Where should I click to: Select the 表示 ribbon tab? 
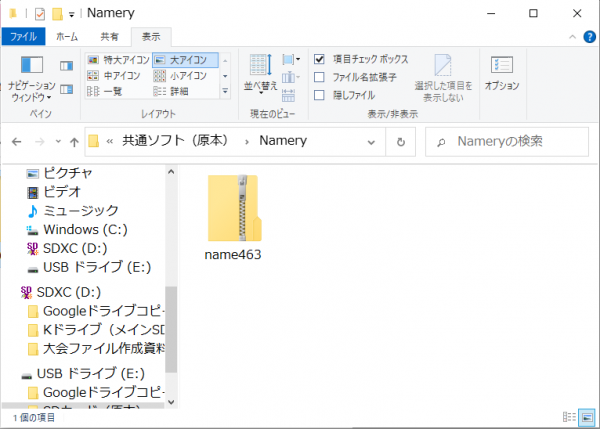click(151, 37)
